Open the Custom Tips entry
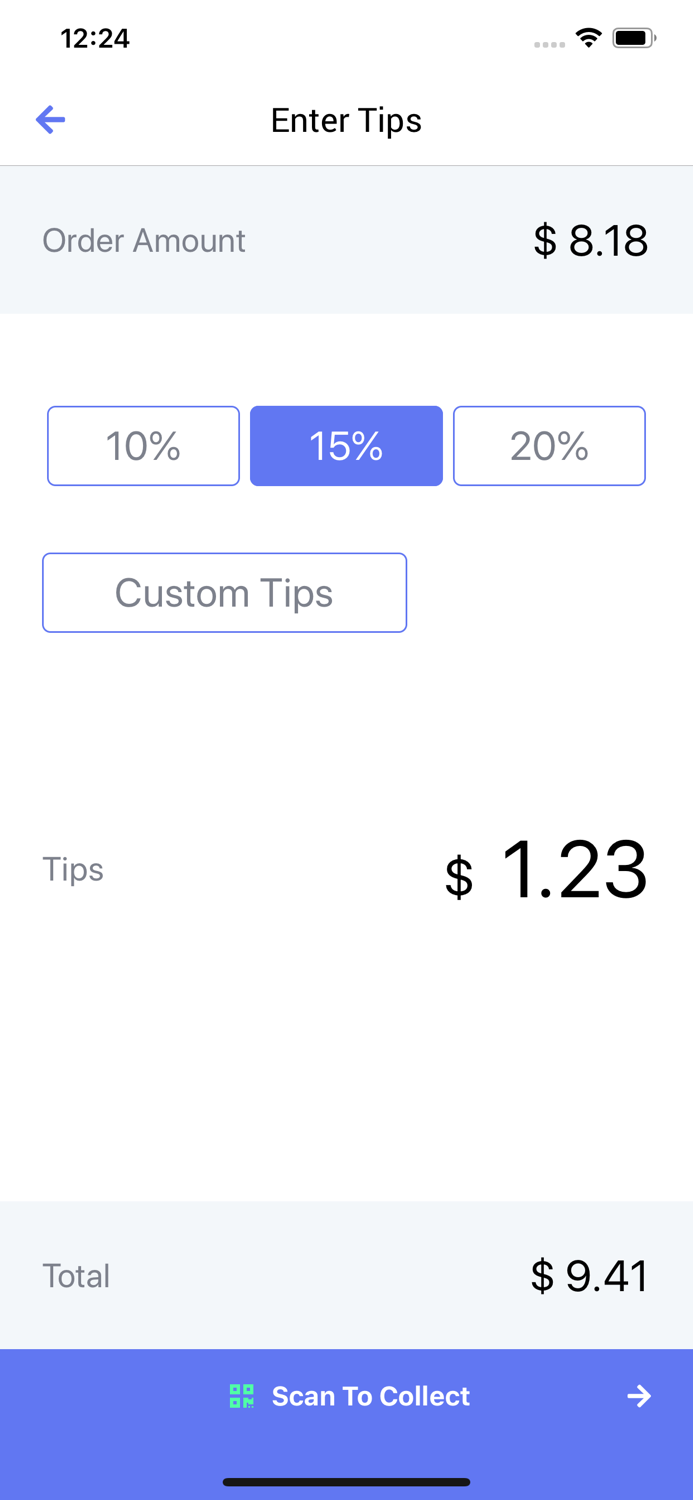The width and height of the screenshot is (693, 1500). click(224, 592)
